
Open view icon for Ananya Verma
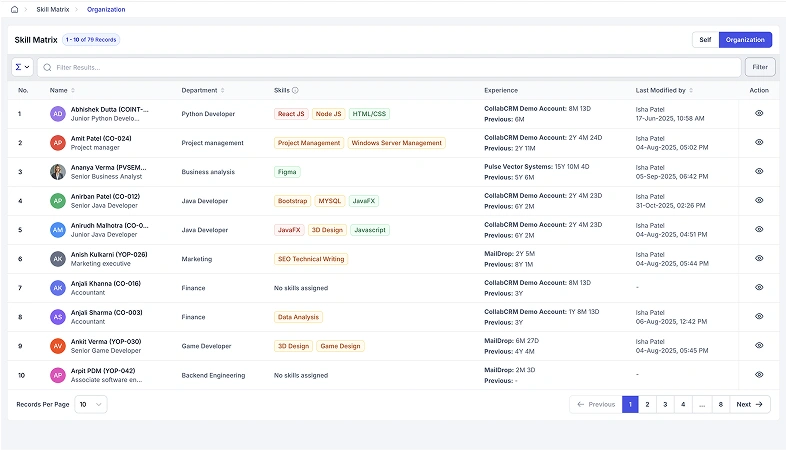tap(759, 171)
